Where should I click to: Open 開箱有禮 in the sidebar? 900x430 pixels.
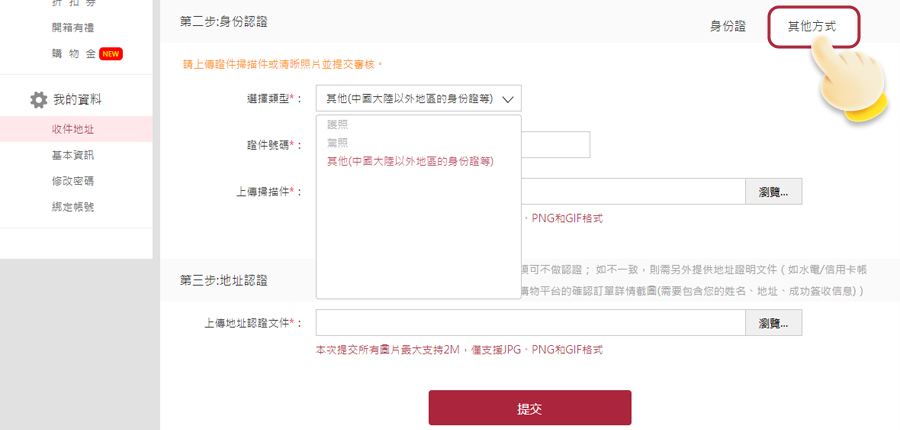tap(73, 28)
